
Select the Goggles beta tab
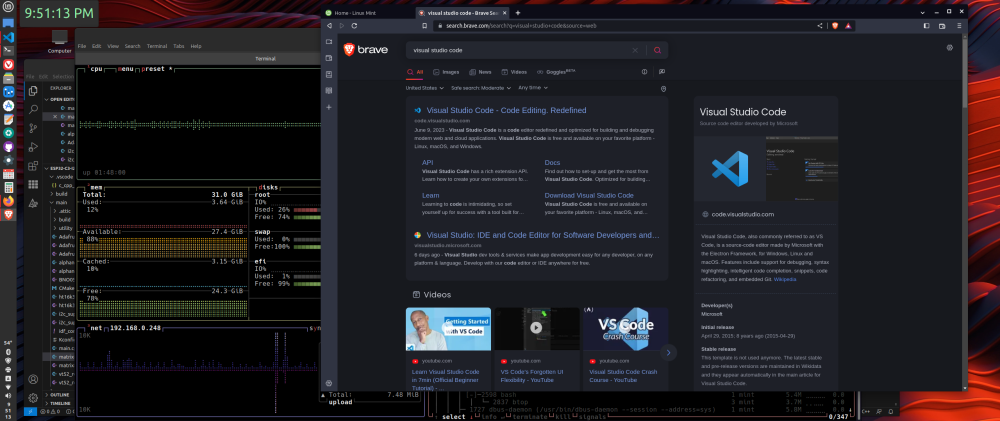pos(556,72)
